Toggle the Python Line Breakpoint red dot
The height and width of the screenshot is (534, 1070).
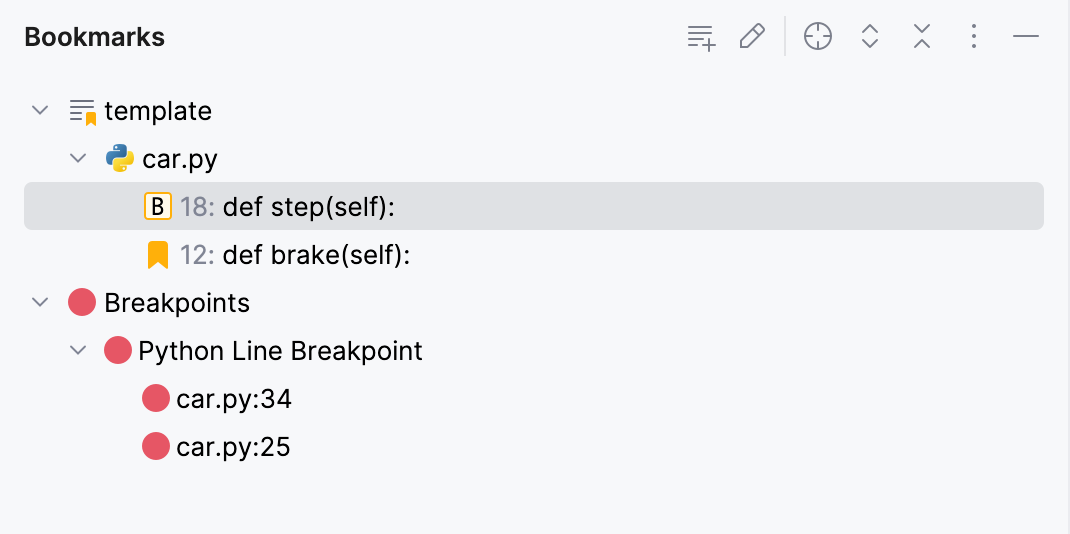click(118, 351)
